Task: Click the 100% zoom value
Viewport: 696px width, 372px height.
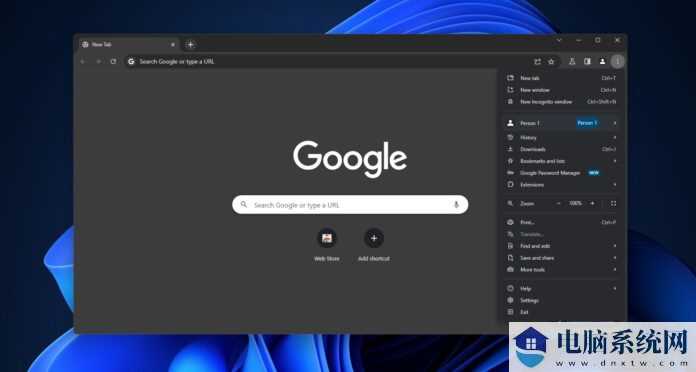Action: point(575,203)
